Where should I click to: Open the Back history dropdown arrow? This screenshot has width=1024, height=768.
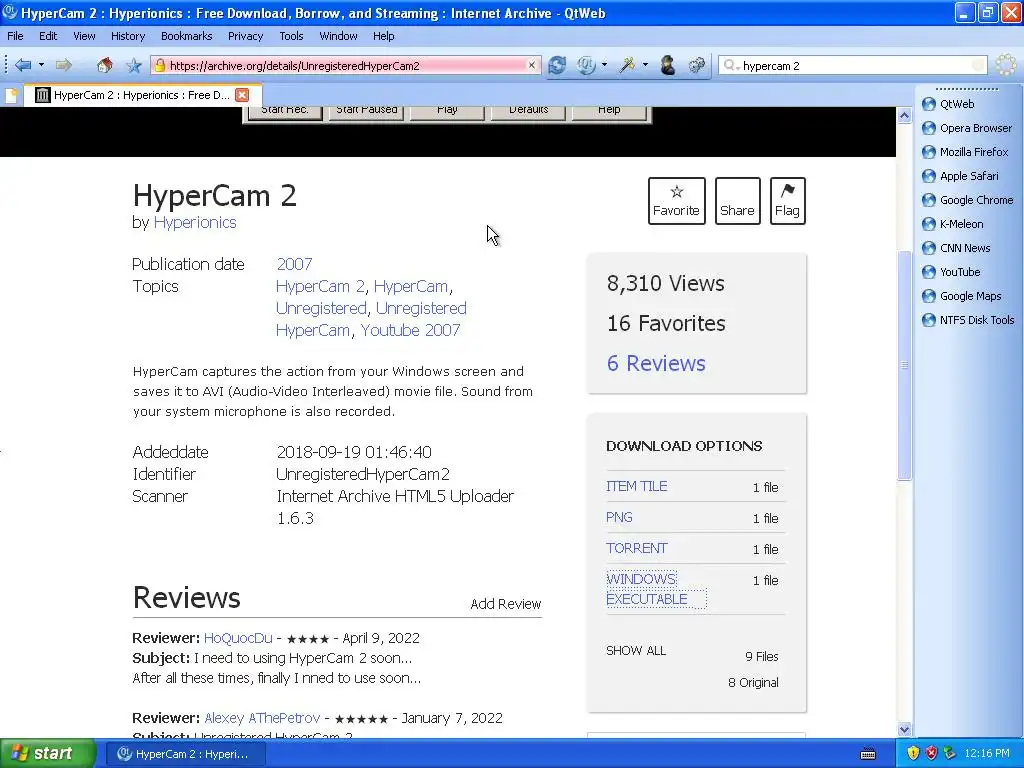tap(41, 65)
